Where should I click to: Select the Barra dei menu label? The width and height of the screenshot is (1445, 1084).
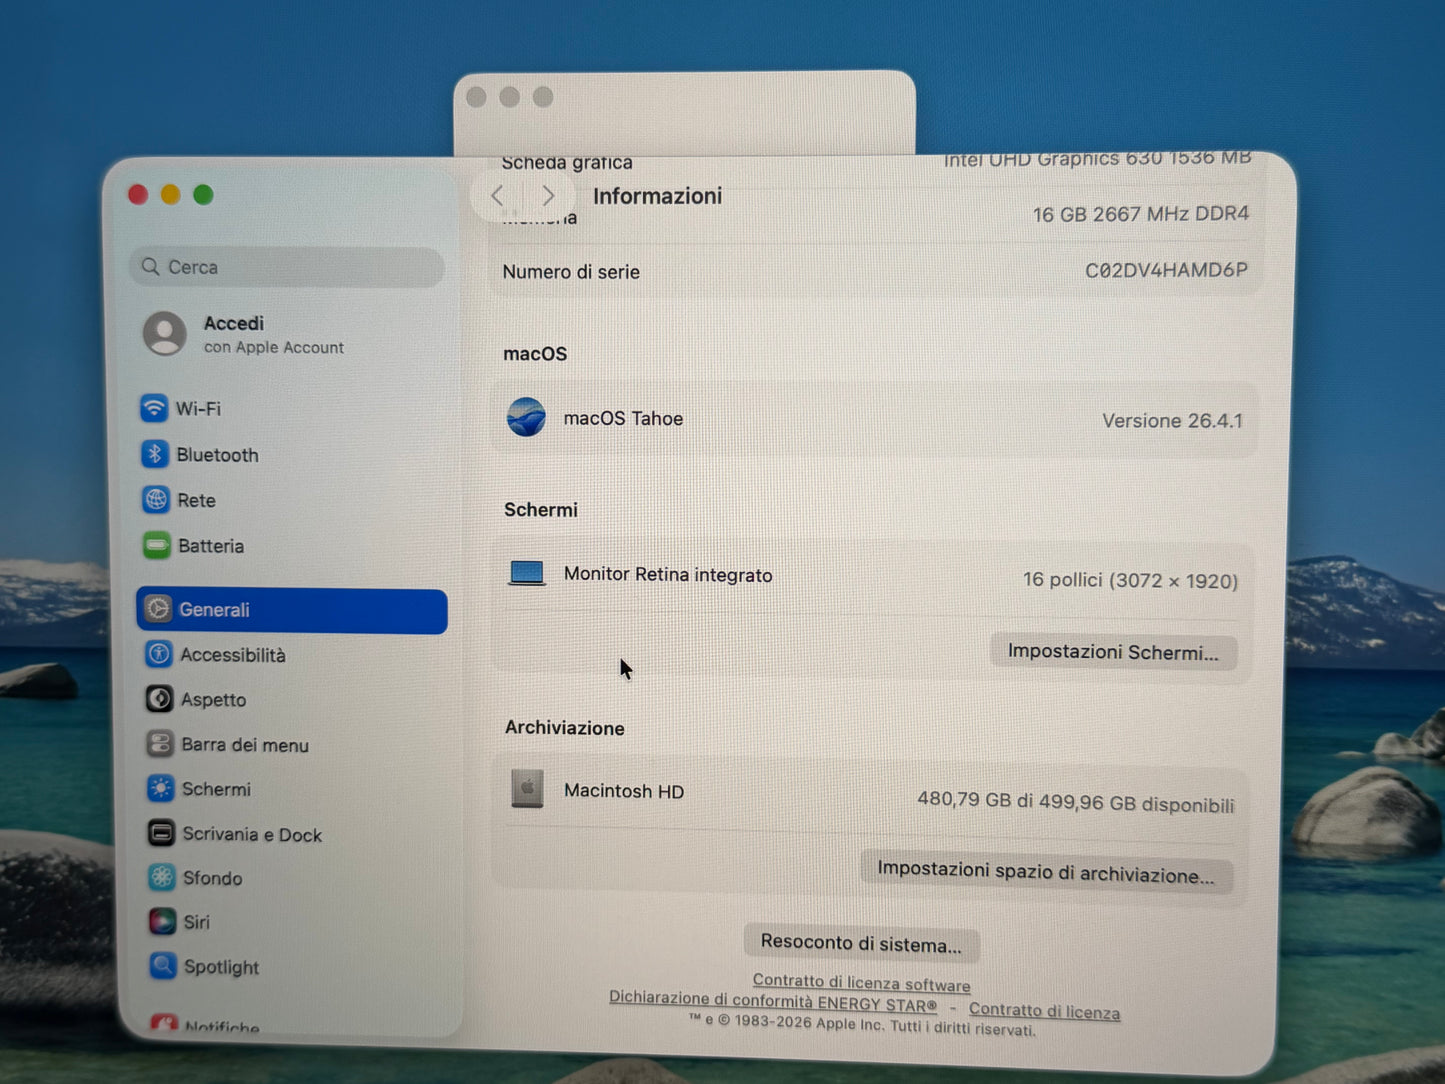tap(245, 745)
